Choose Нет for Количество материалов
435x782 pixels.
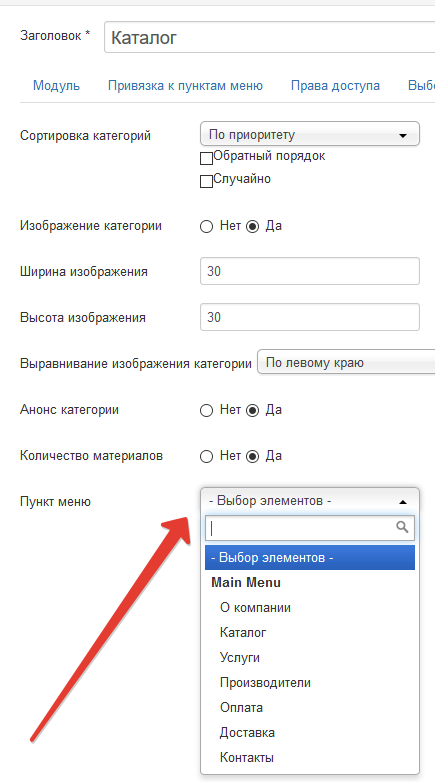[206, 457]
